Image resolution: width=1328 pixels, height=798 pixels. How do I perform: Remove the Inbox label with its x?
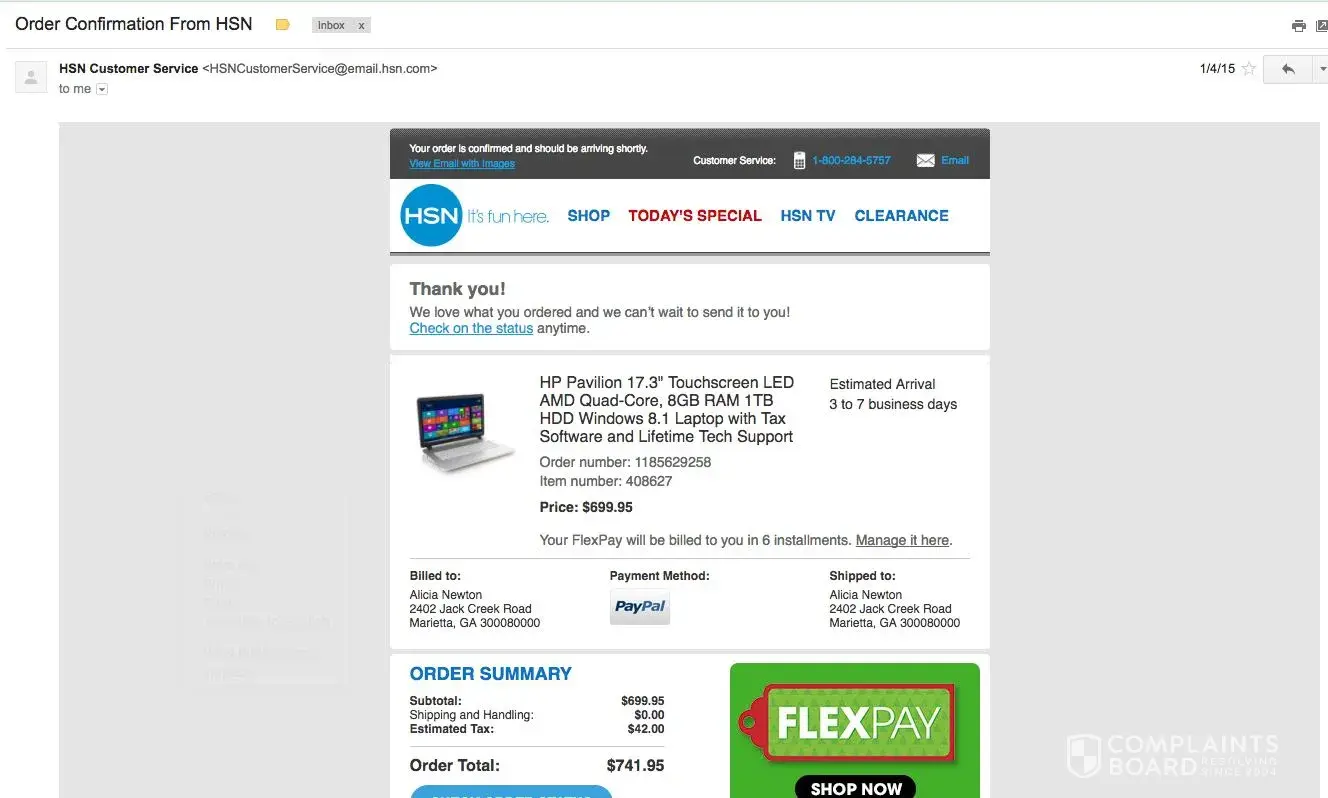coord(361,26)
